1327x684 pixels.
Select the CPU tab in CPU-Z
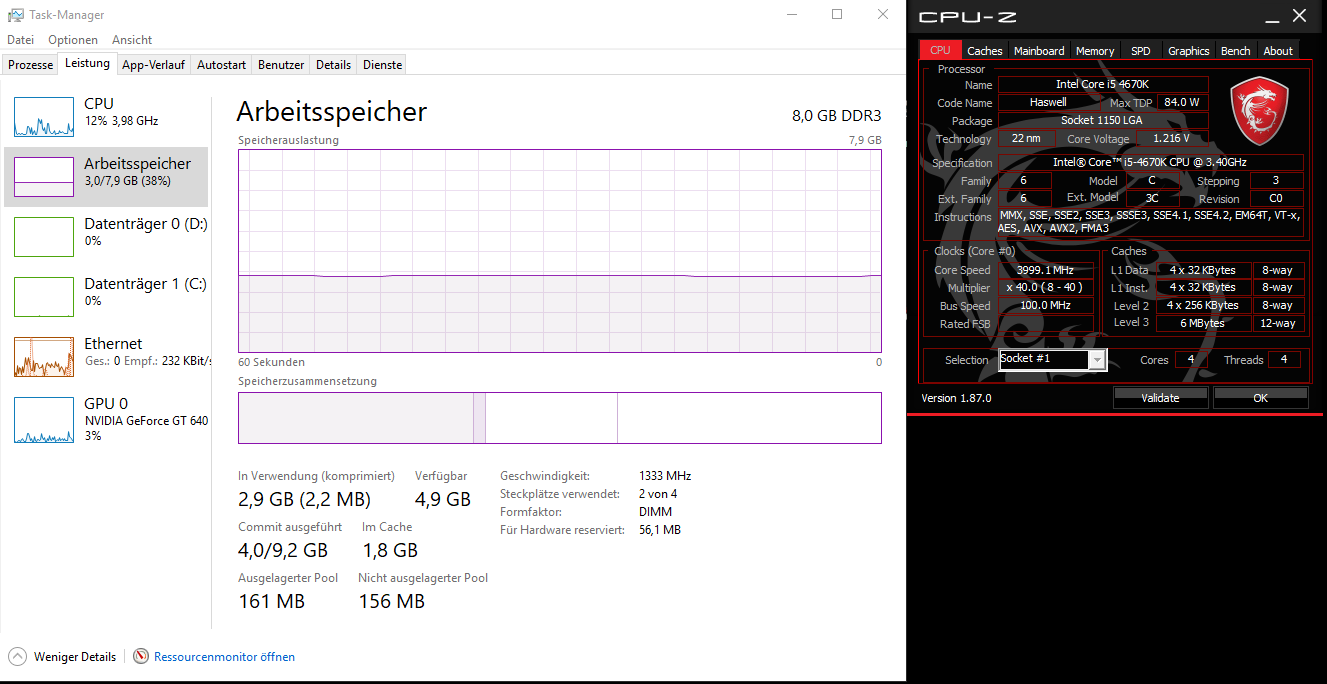pos(940,50)
